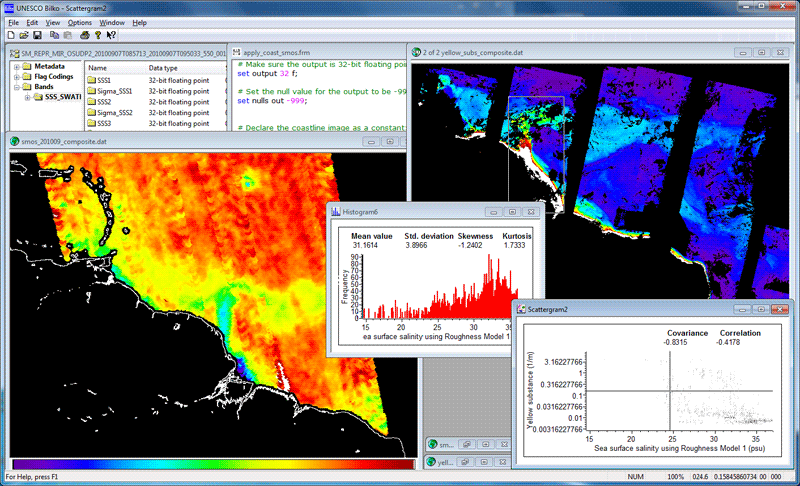Screen dimensions: 800x486
Task: Open the File menu
Action: coord(13,22)
